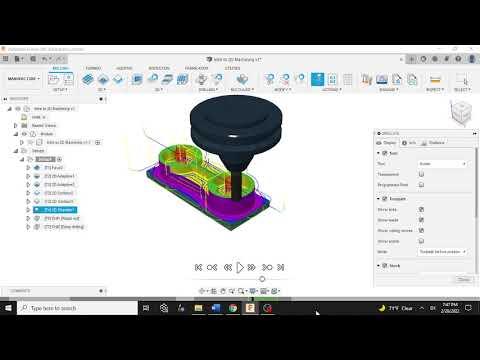
Task: Open the data panel grid icon
Action: point(5,59)
